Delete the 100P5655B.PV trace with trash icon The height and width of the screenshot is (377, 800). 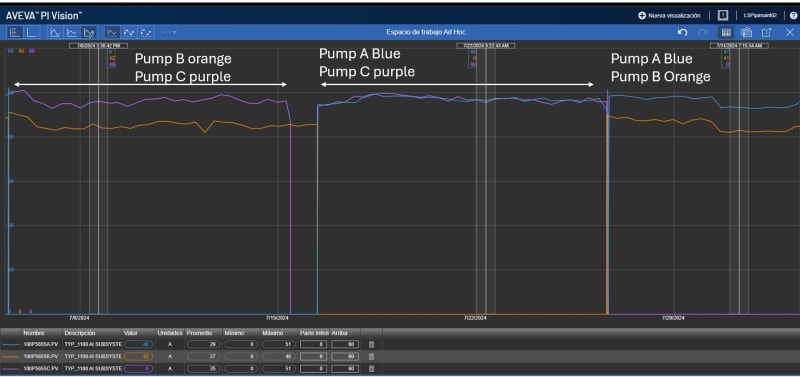371,357
